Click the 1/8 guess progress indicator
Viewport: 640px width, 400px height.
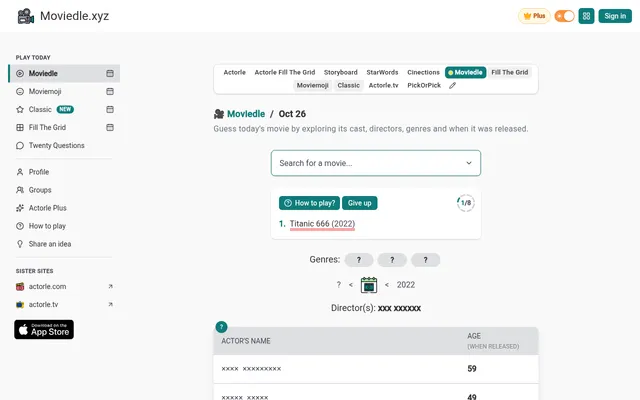tap(466, 203)
